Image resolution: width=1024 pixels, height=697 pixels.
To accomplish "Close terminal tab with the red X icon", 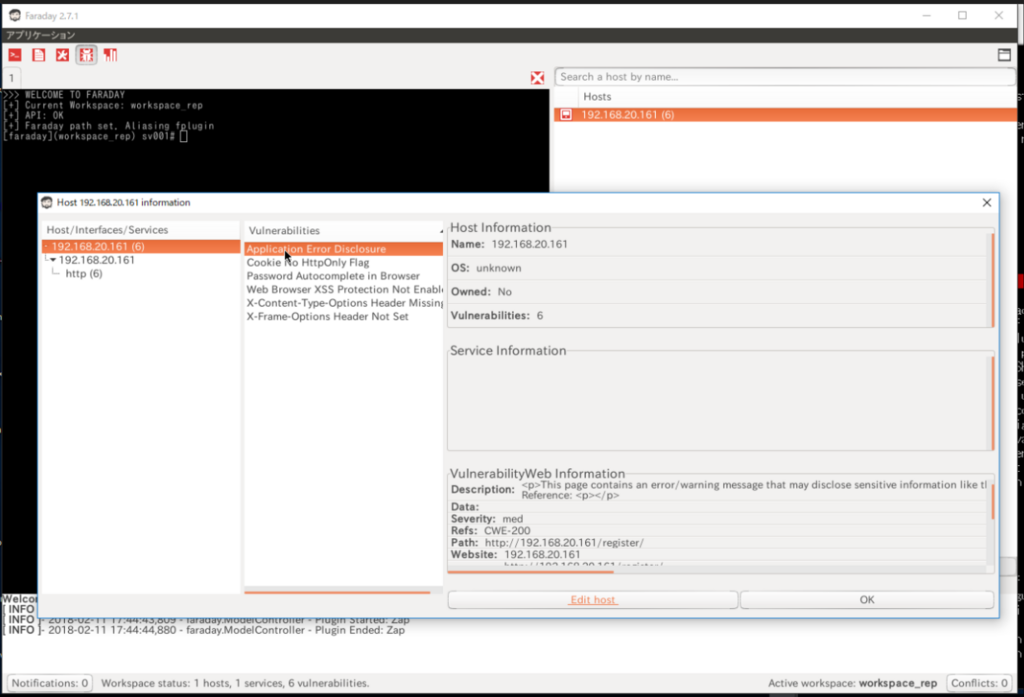I will [537, 78].
